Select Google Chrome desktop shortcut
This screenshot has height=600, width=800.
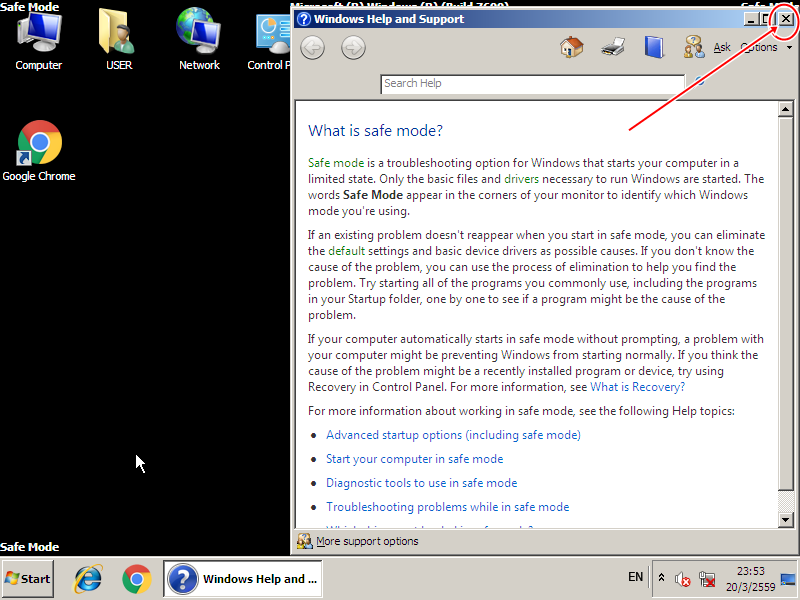(39, 151)
